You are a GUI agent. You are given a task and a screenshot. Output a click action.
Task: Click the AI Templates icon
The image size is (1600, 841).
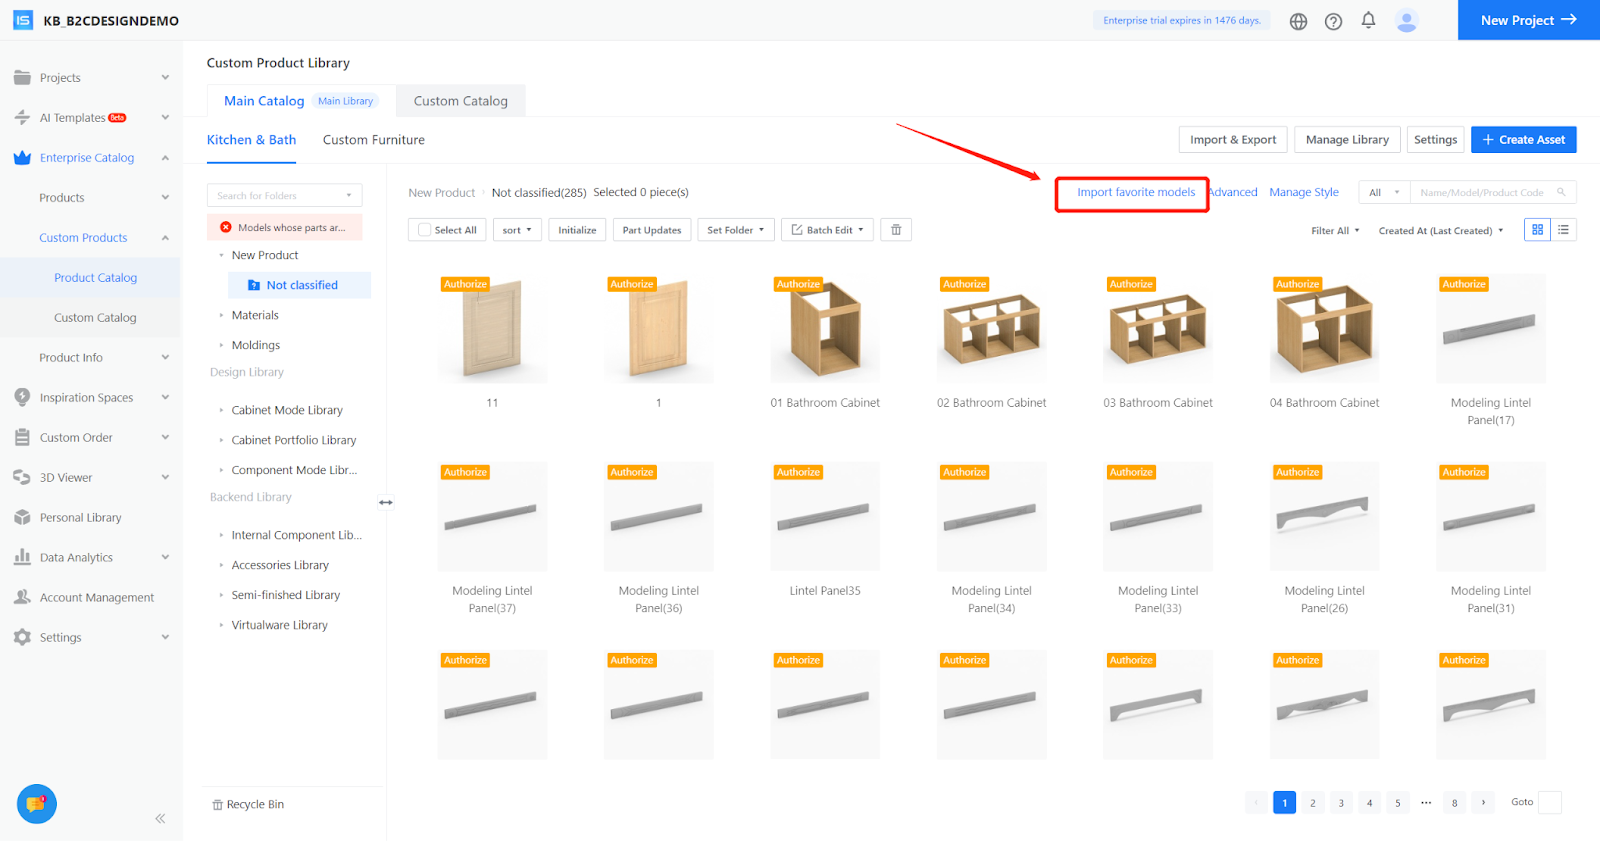pyautogui.click(x=22, y=118)
